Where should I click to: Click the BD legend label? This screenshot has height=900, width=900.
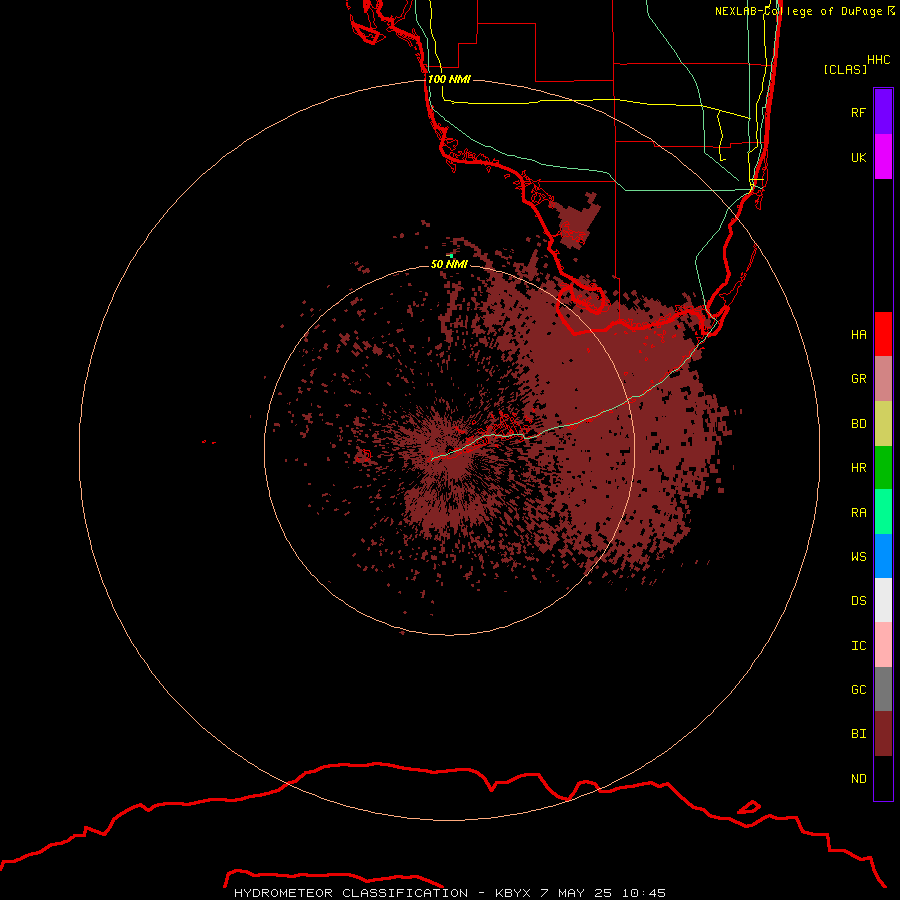pos(858,424)
